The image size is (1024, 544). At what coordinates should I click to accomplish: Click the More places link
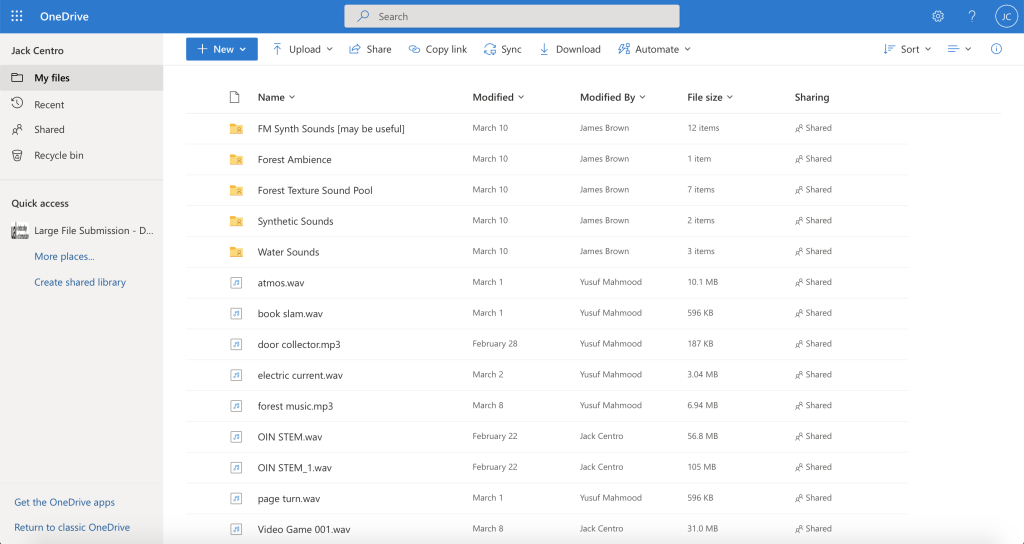pos(64,257)
